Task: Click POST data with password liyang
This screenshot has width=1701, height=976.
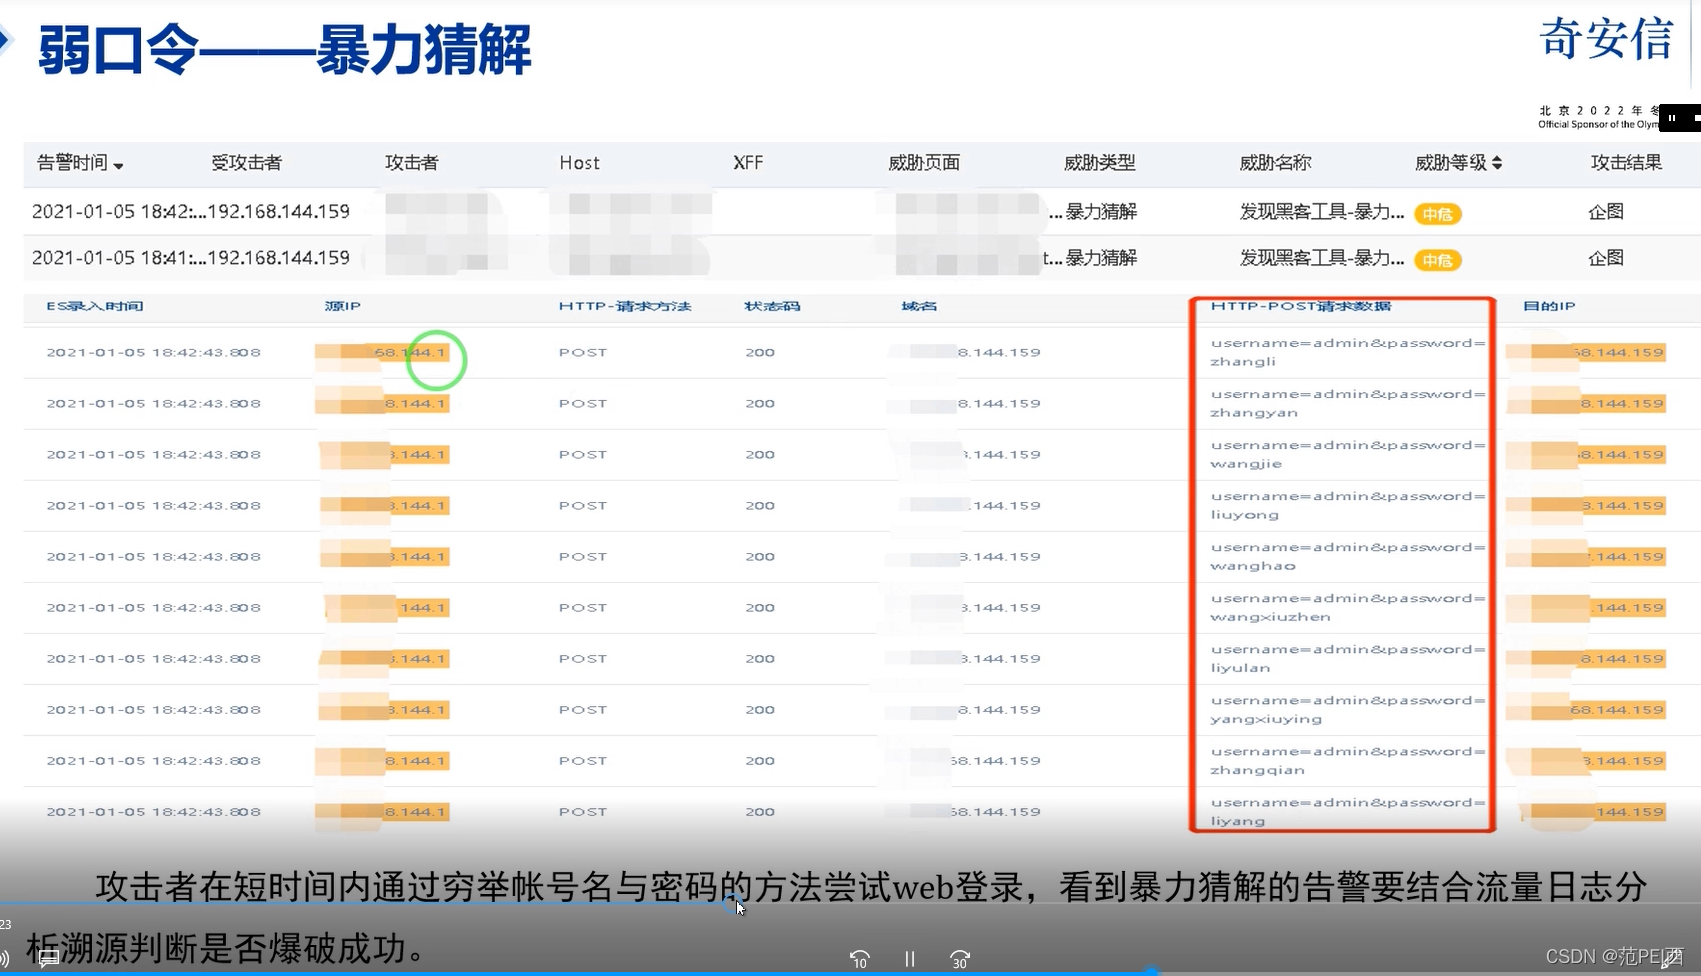Action: point(1347,811)
